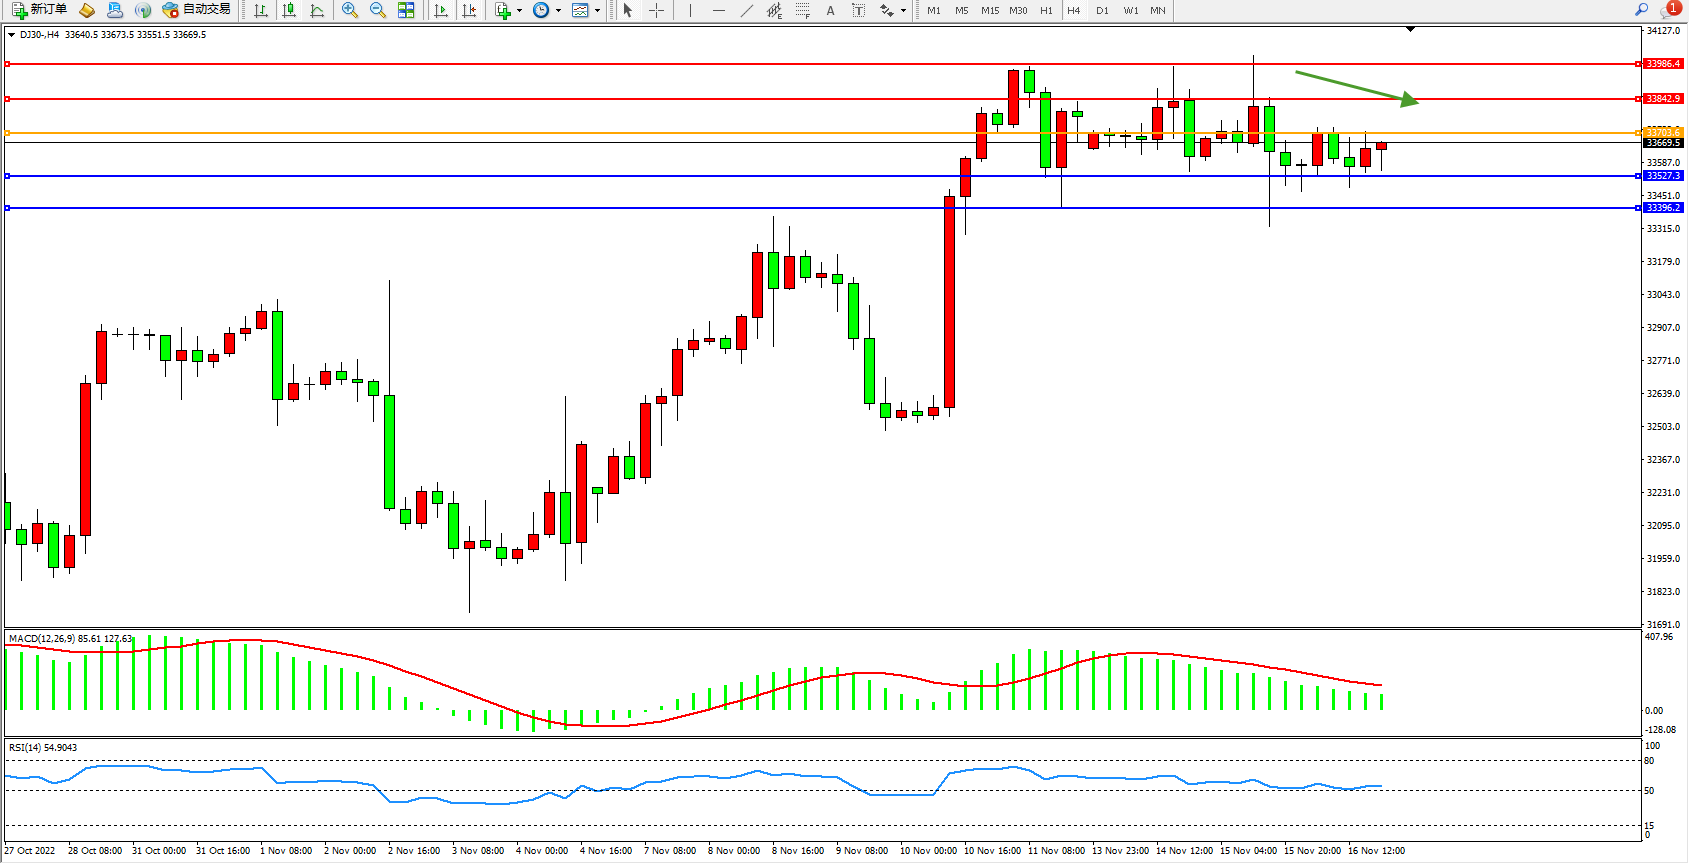The image size is (1689, 864).
Task: Select the trendline drawing tool
Action: [747, 10]
